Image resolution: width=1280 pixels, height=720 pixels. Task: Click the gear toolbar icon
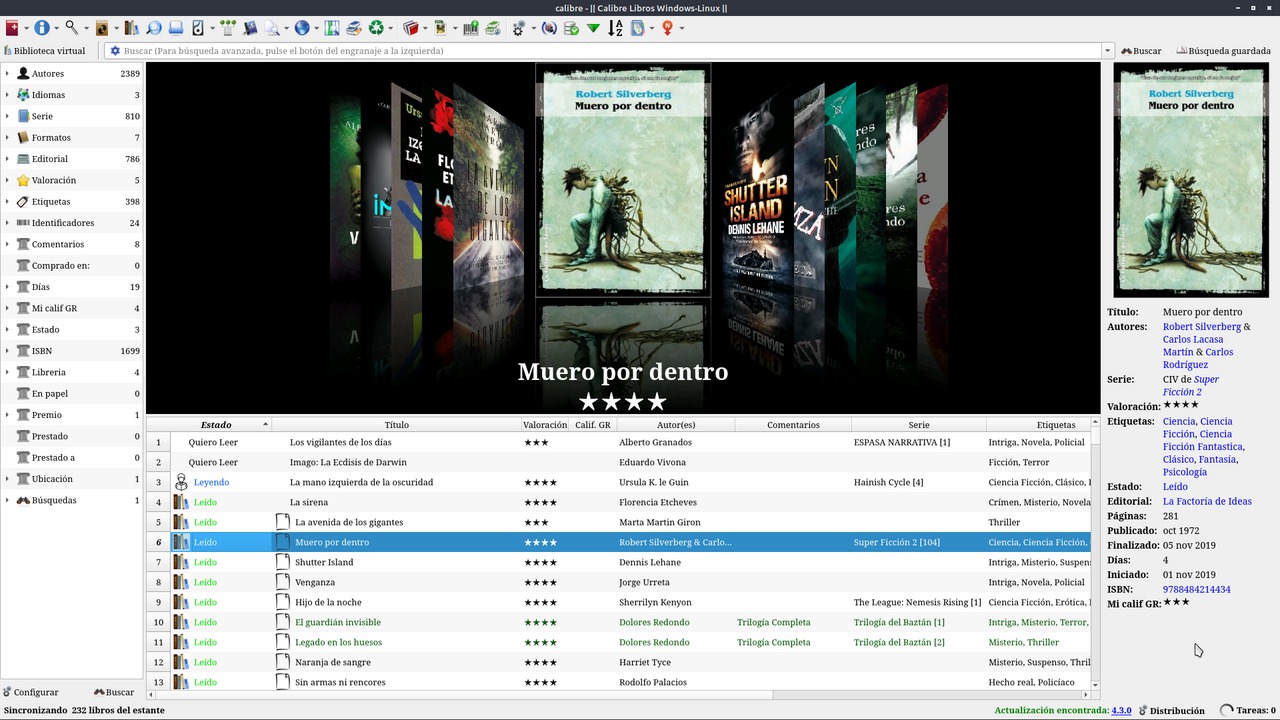pos(519,28)
